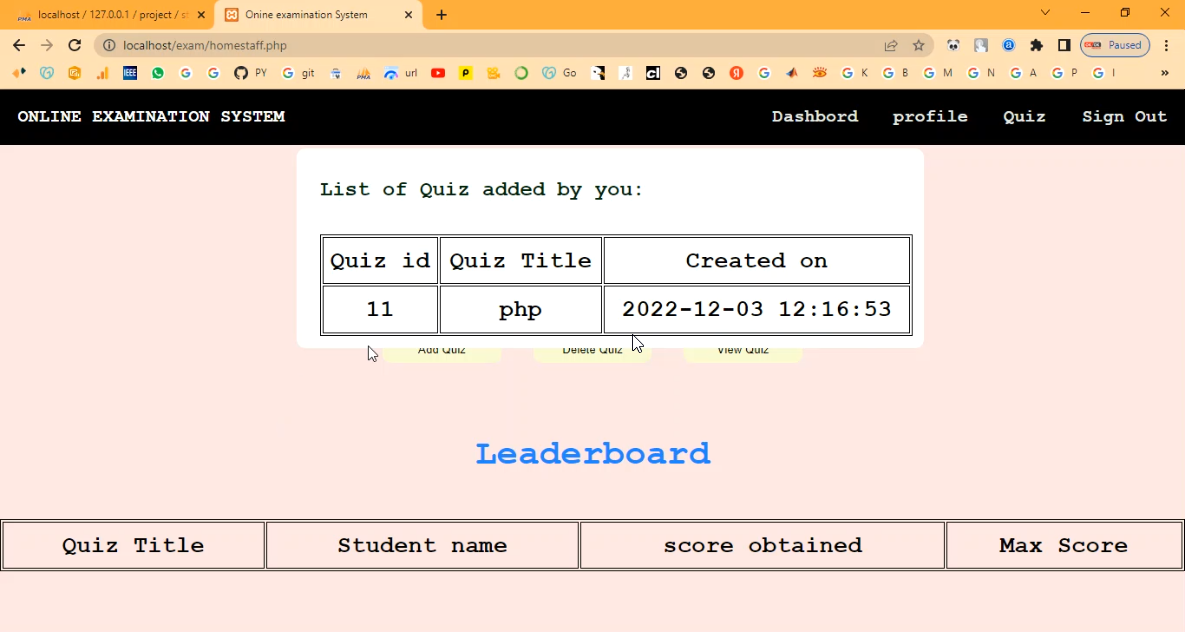Click the panda extension icon
Screen dimensions: 1185x632
pos(953,45)
